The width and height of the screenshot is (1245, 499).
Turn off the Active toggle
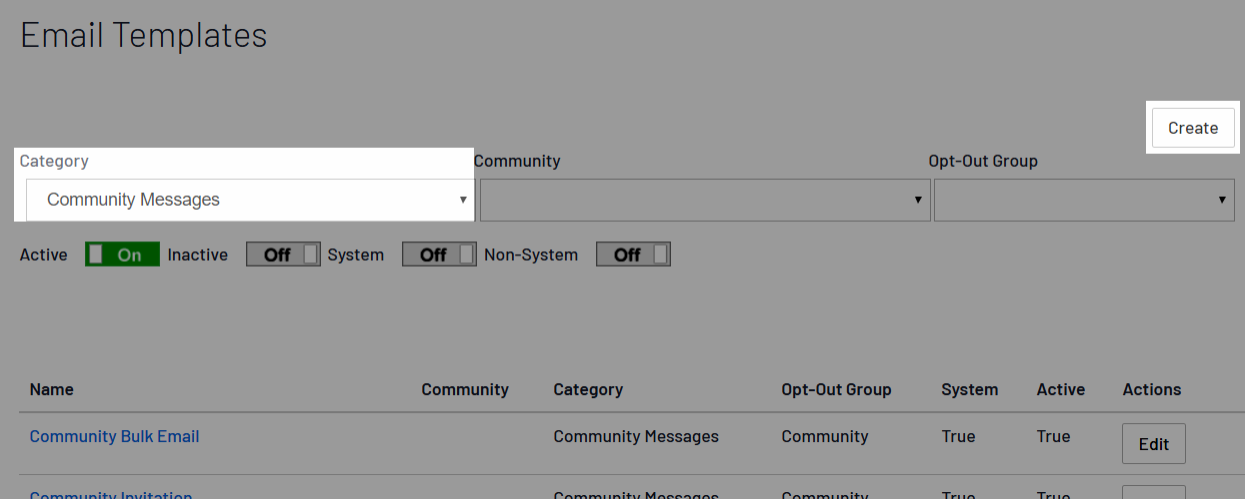tap(122, 255)
